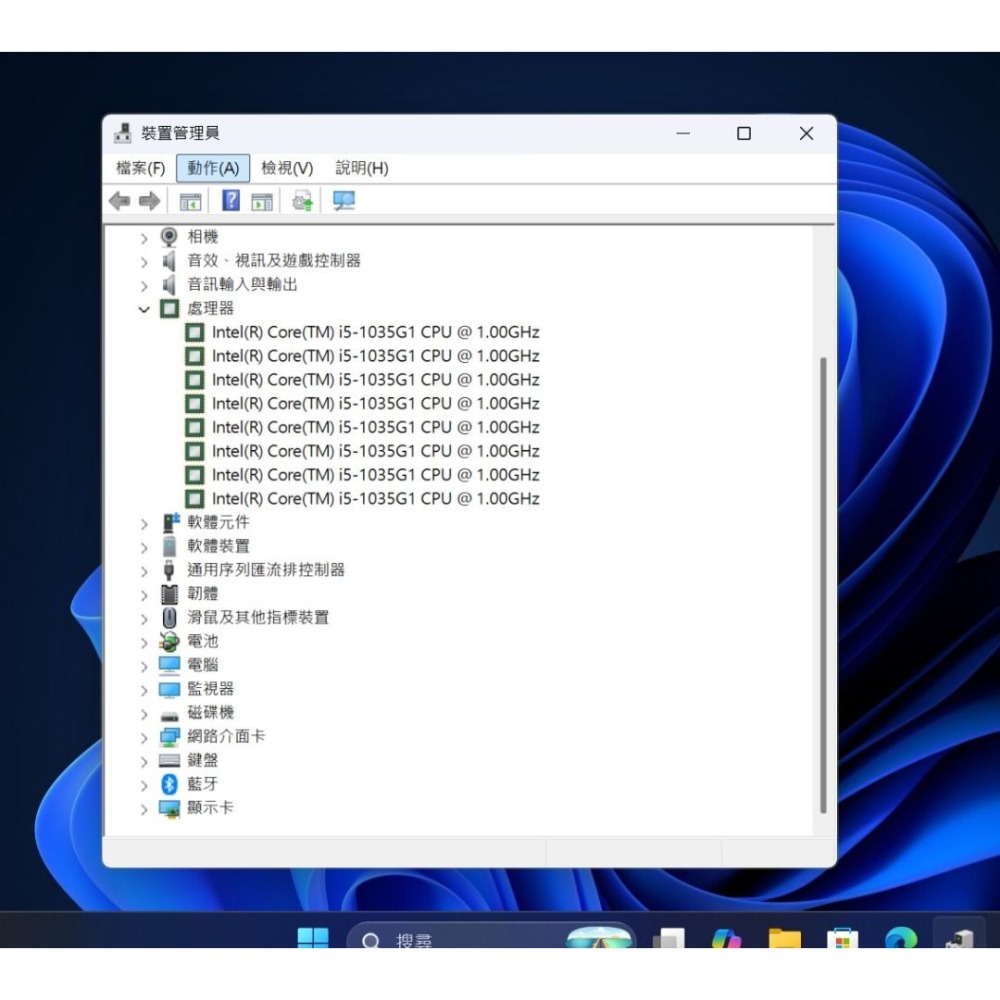Screen dimensions: 1000x1000
Task: Click the taskbar 搜尋 search box
Action: pos(491,936)
